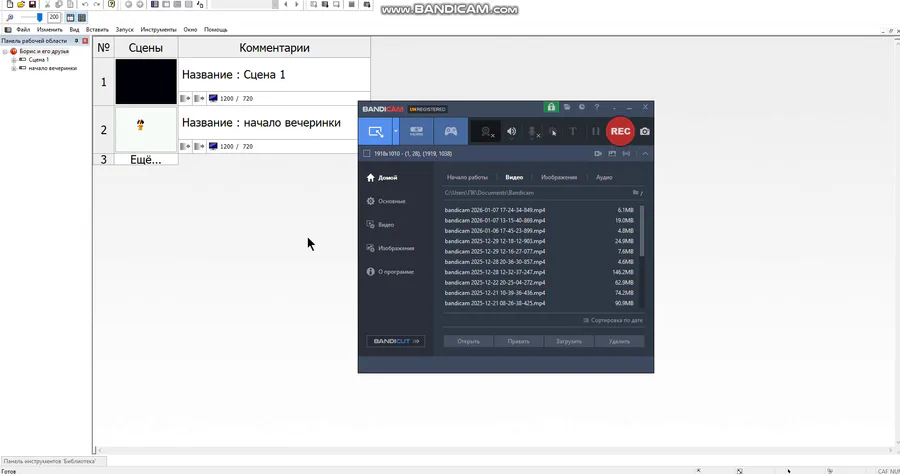Viewport: 900px width, 474px height.
Task: Toggle the Bandicam speaker sound icon
Action: (511, 132)
